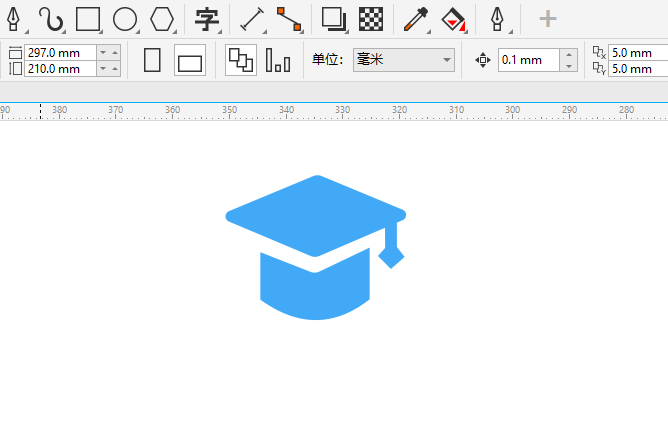This screenshot has height=432, width=668.
Task: Click the plus quick customize button
Action: [548, 19]
